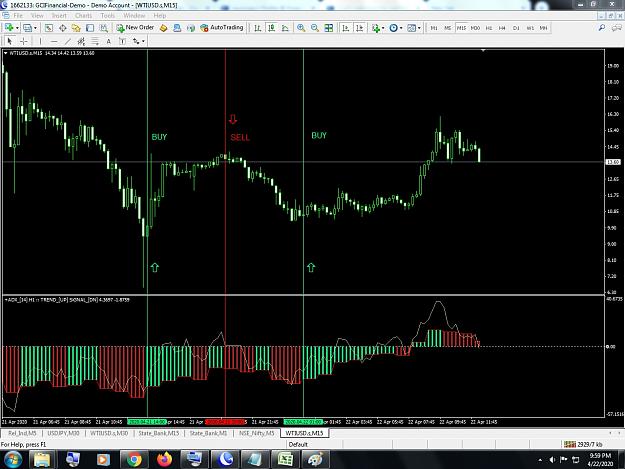Switch to USDJPY,M30 chart tab

click(x=63, y=433)
